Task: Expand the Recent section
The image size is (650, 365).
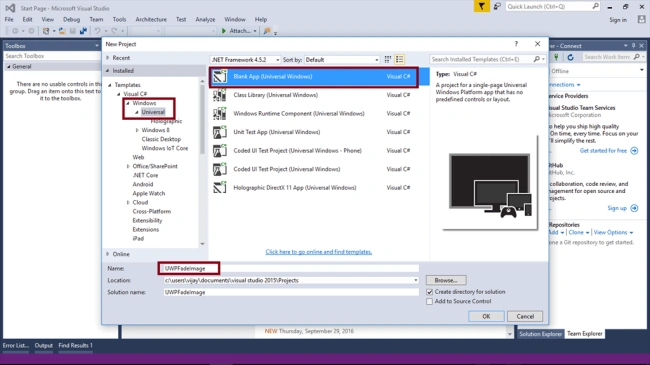Action: [108, 58]
